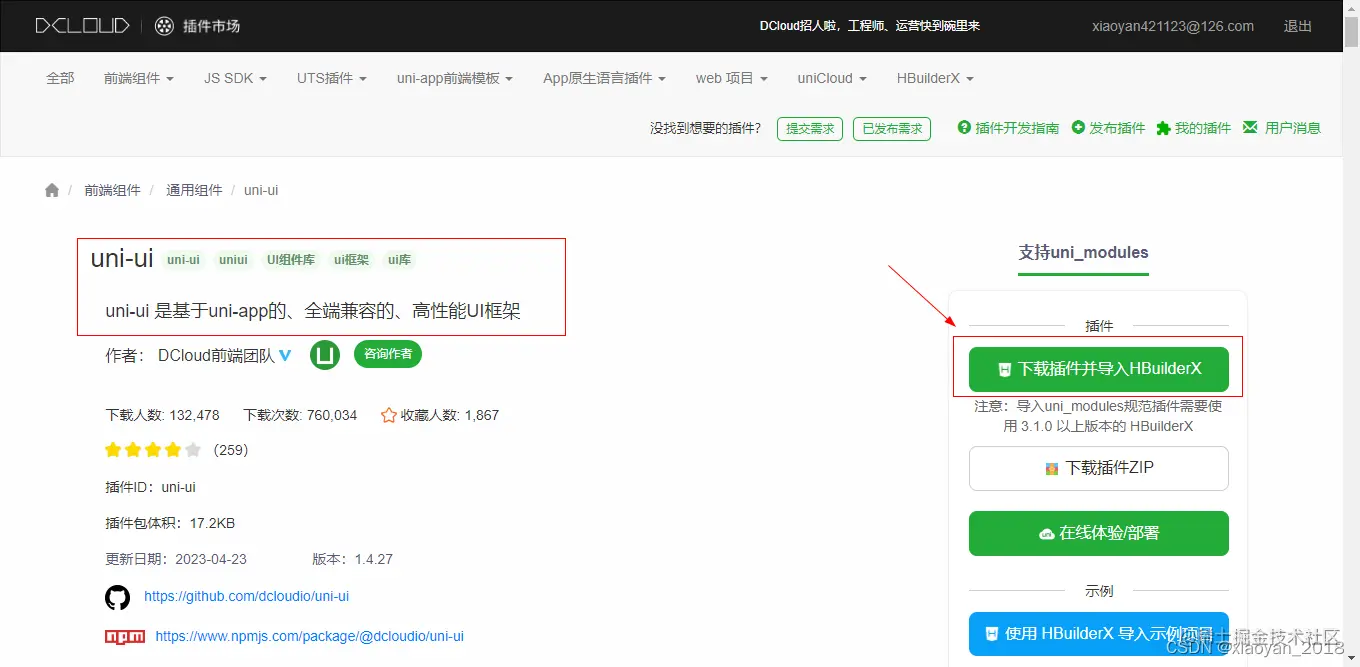Click 提交需求 button

(810, 128)
